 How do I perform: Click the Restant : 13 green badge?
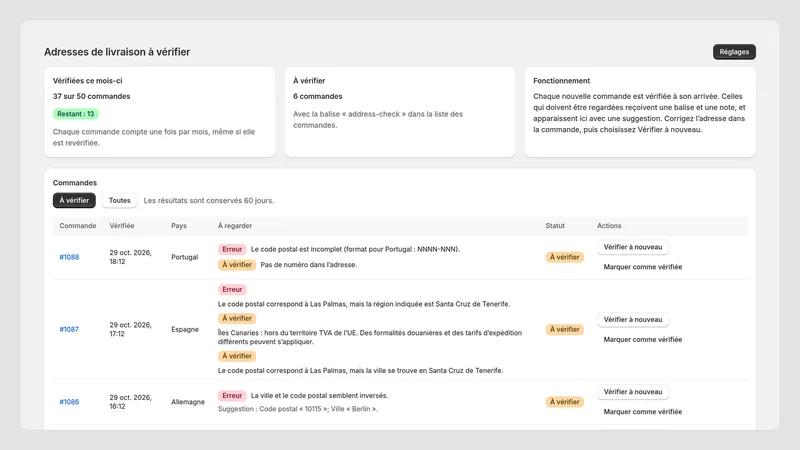[x=76, y=114]
